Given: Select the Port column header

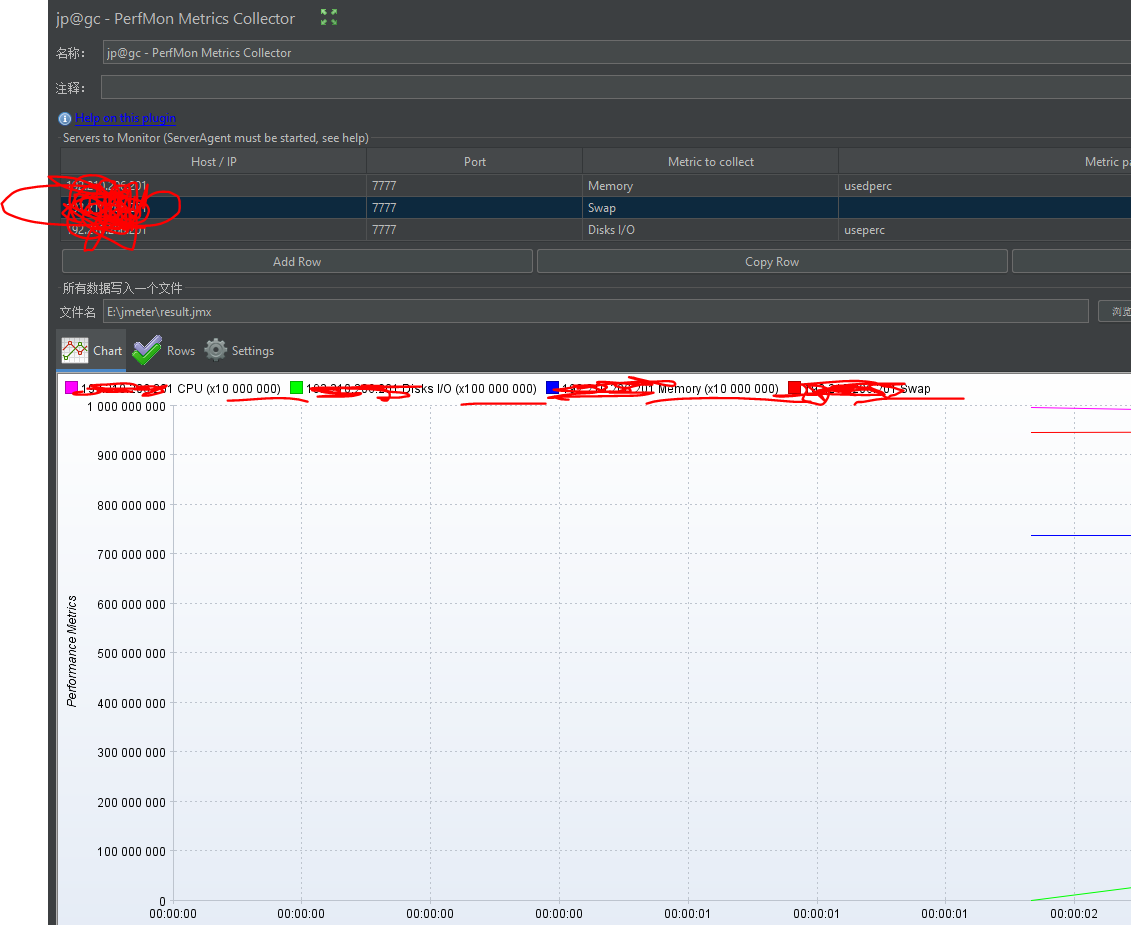Looking at the screenshot, I should pyautogui.click(x=475, y=162).
